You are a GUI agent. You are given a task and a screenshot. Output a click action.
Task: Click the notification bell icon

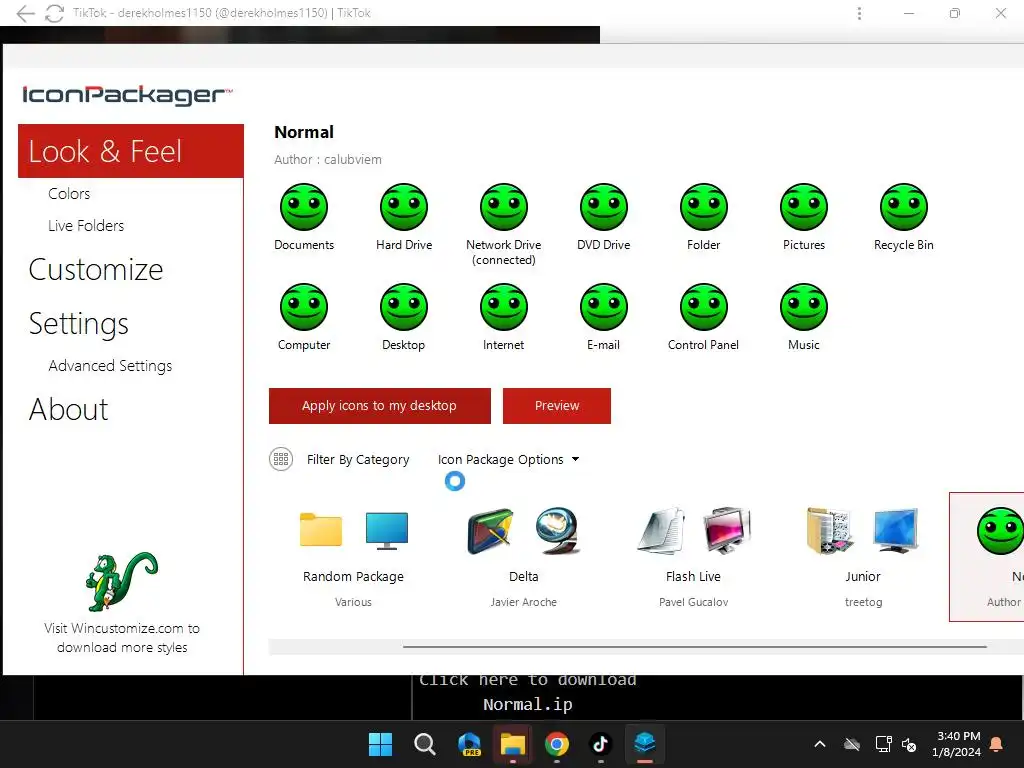click(x=997, y=744)
